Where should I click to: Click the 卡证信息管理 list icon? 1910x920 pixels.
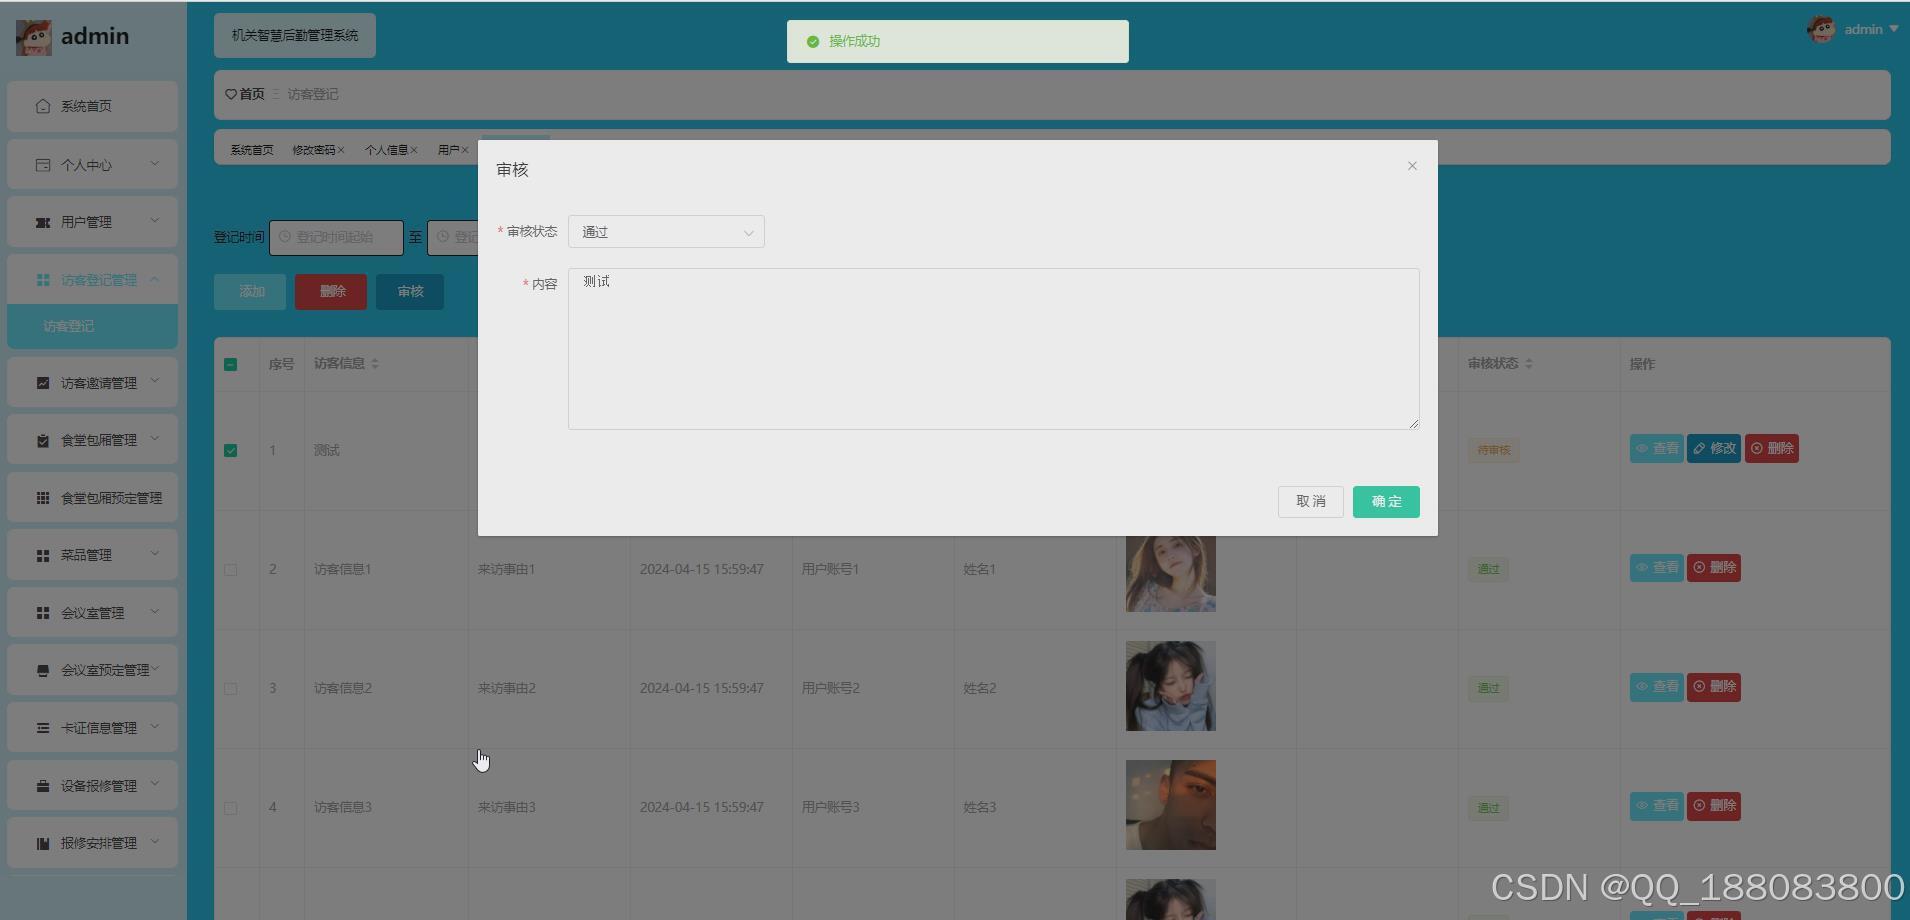pos(42,727)
